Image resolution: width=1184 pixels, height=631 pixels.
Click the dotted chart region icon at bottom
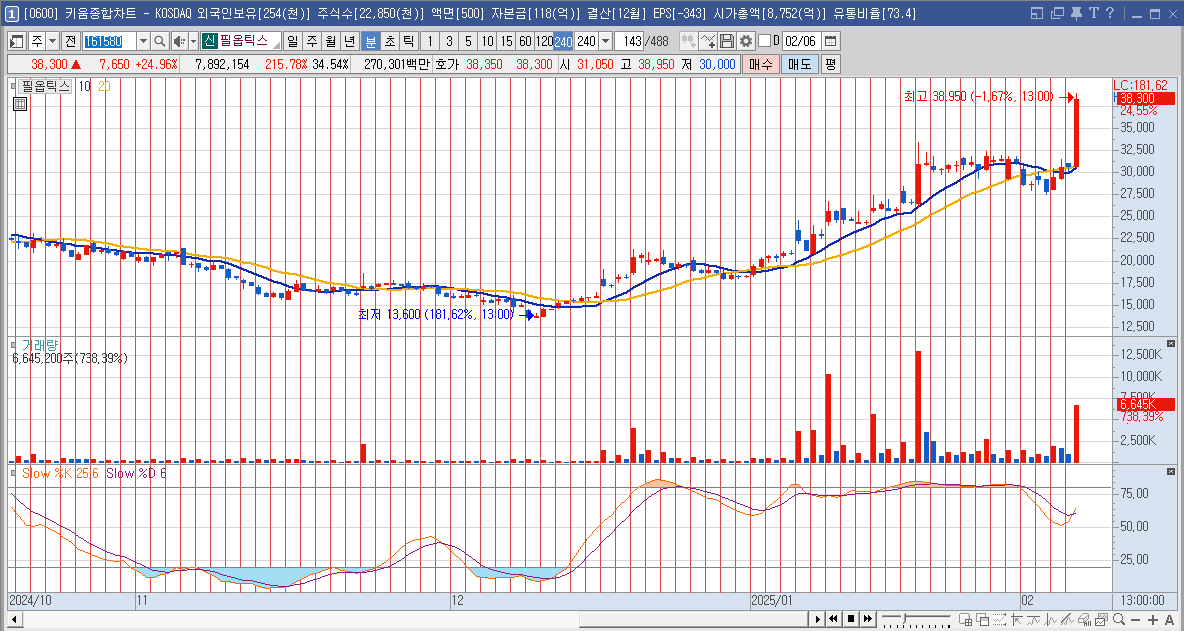click(1001, 619)
